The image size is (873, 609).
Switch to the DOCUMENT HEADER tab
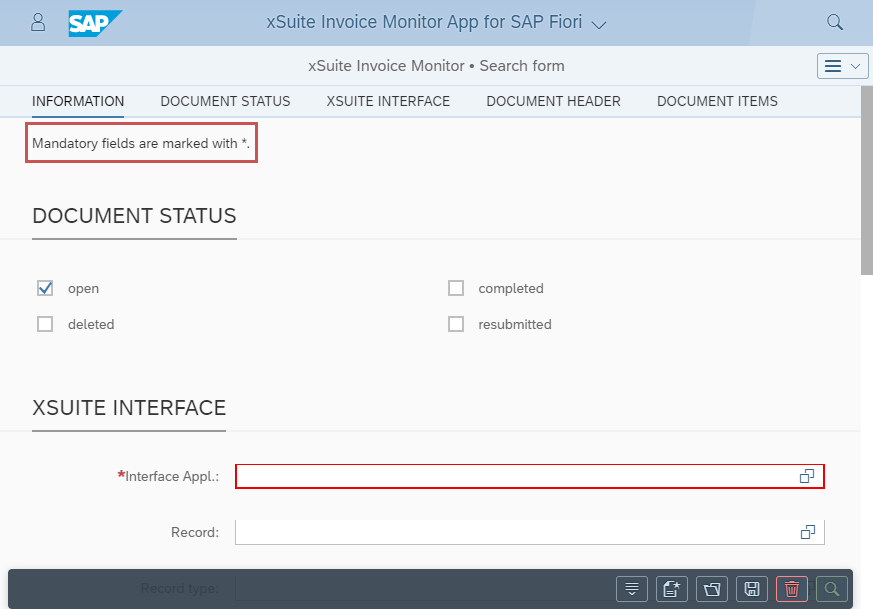pyautogui.click(x=553, y=101)
